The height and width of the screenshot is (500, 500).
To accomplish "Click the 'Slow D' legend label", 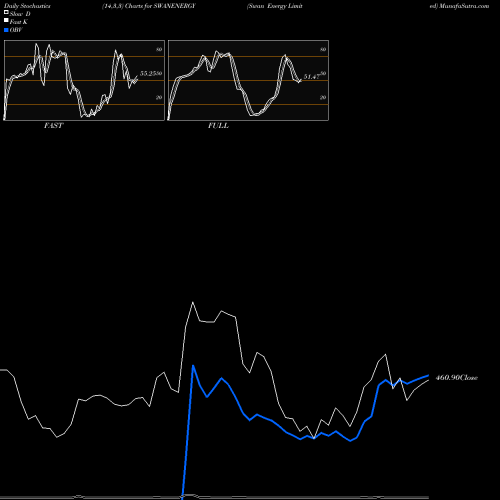I will 20,14.
